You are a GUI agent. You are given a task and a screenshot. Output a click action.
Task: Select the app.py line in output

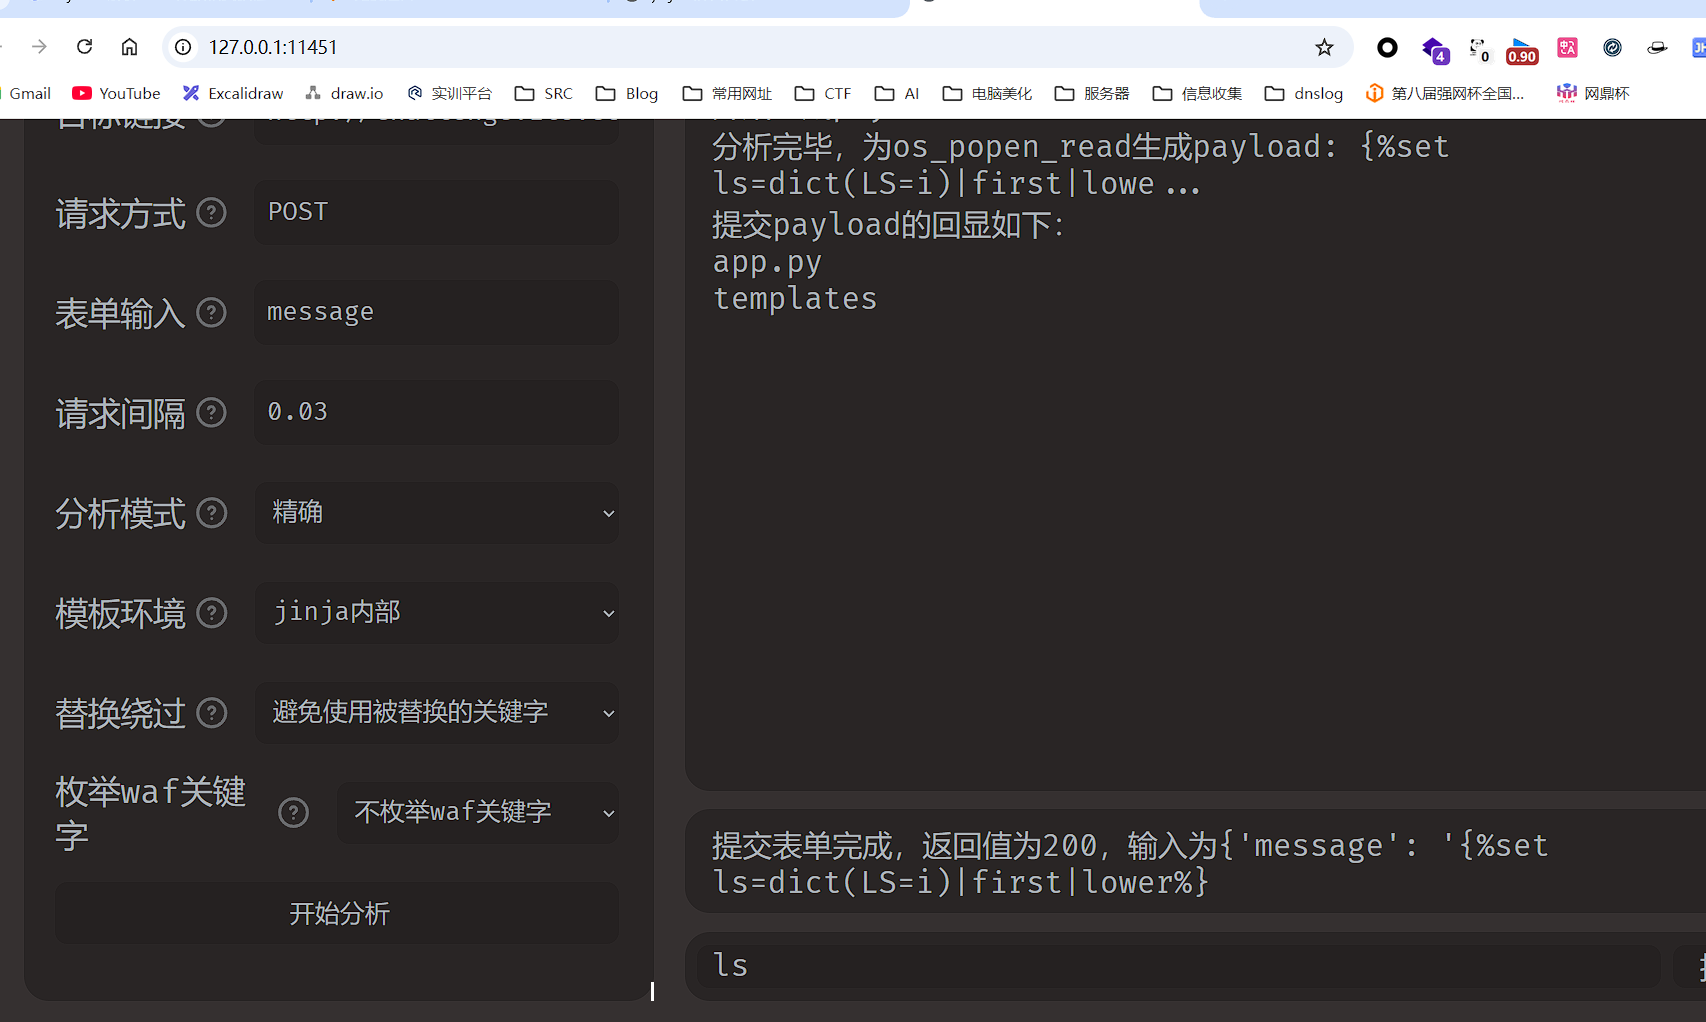[767, 262]
